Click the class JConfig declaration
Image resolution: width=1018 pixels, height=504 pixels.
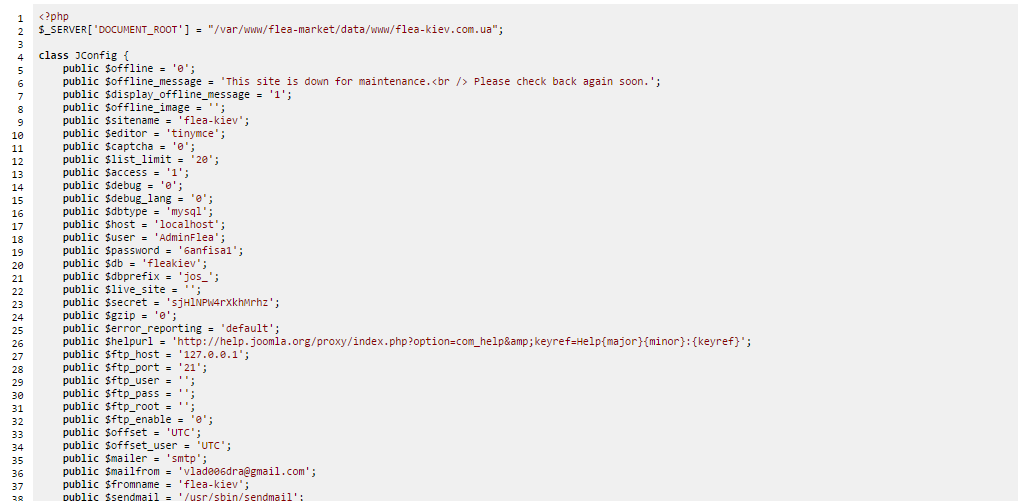click(84, 55)
